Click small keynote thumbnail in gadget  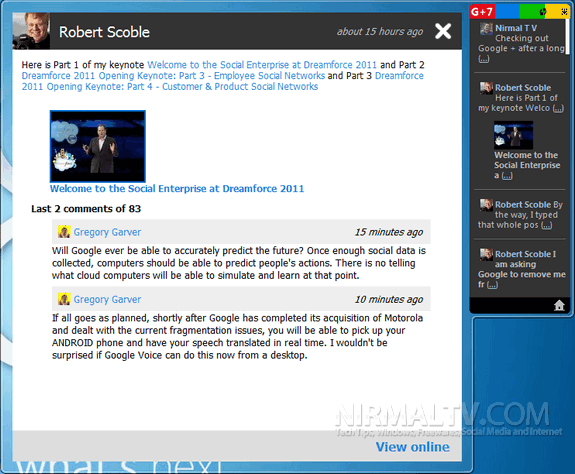(513, 135)
